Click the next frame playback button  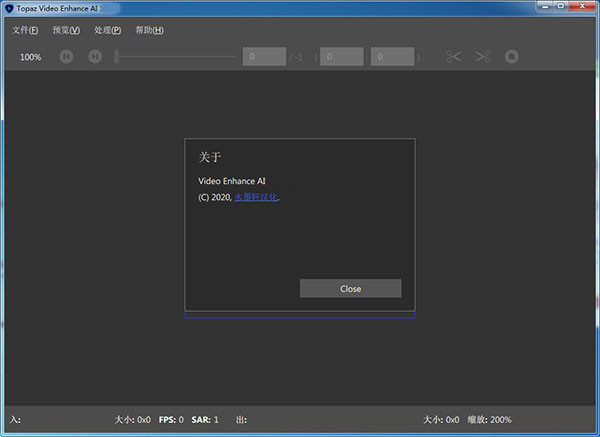(x=94, y=57)
